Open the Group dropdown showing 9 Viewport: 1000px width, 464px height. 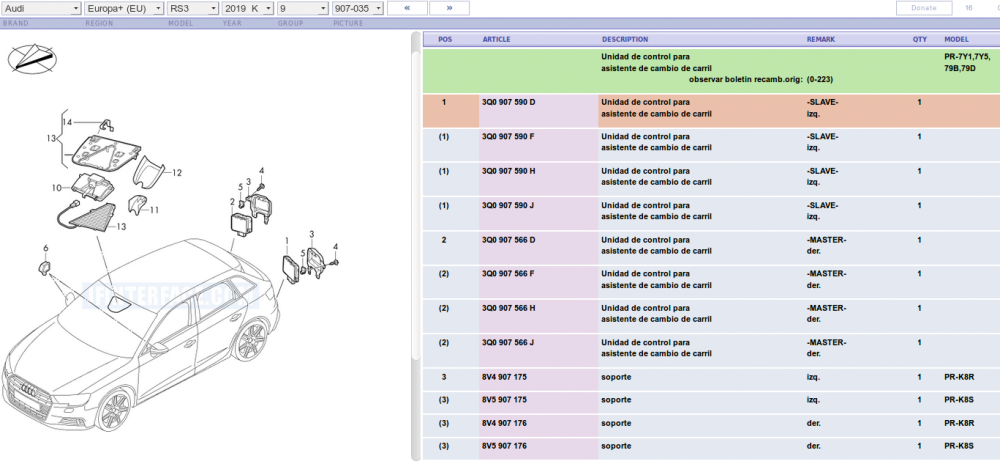[x=302, y=8]
